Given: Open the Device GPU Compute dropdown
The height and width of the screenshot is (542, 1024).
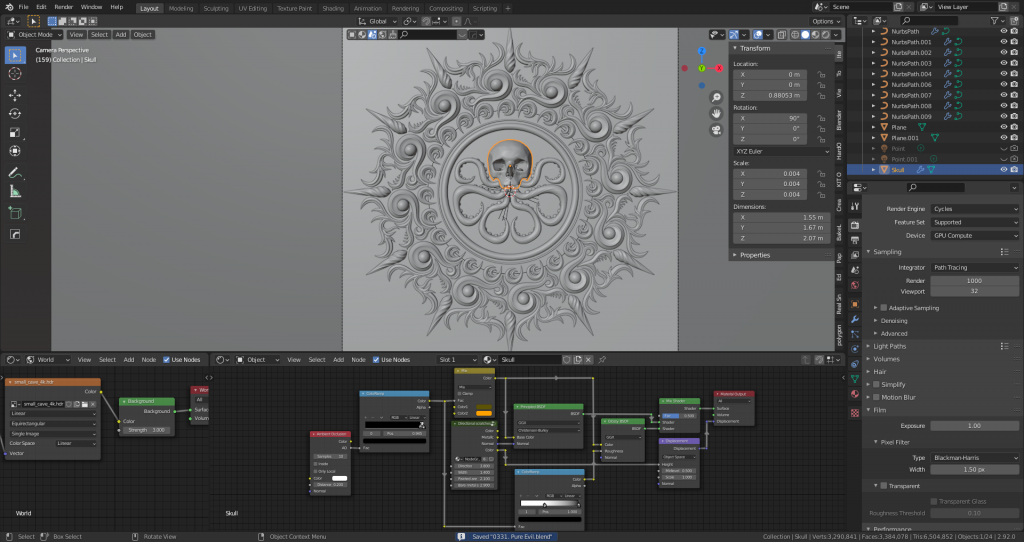Looking at the screenshot, I should (974, 236).
